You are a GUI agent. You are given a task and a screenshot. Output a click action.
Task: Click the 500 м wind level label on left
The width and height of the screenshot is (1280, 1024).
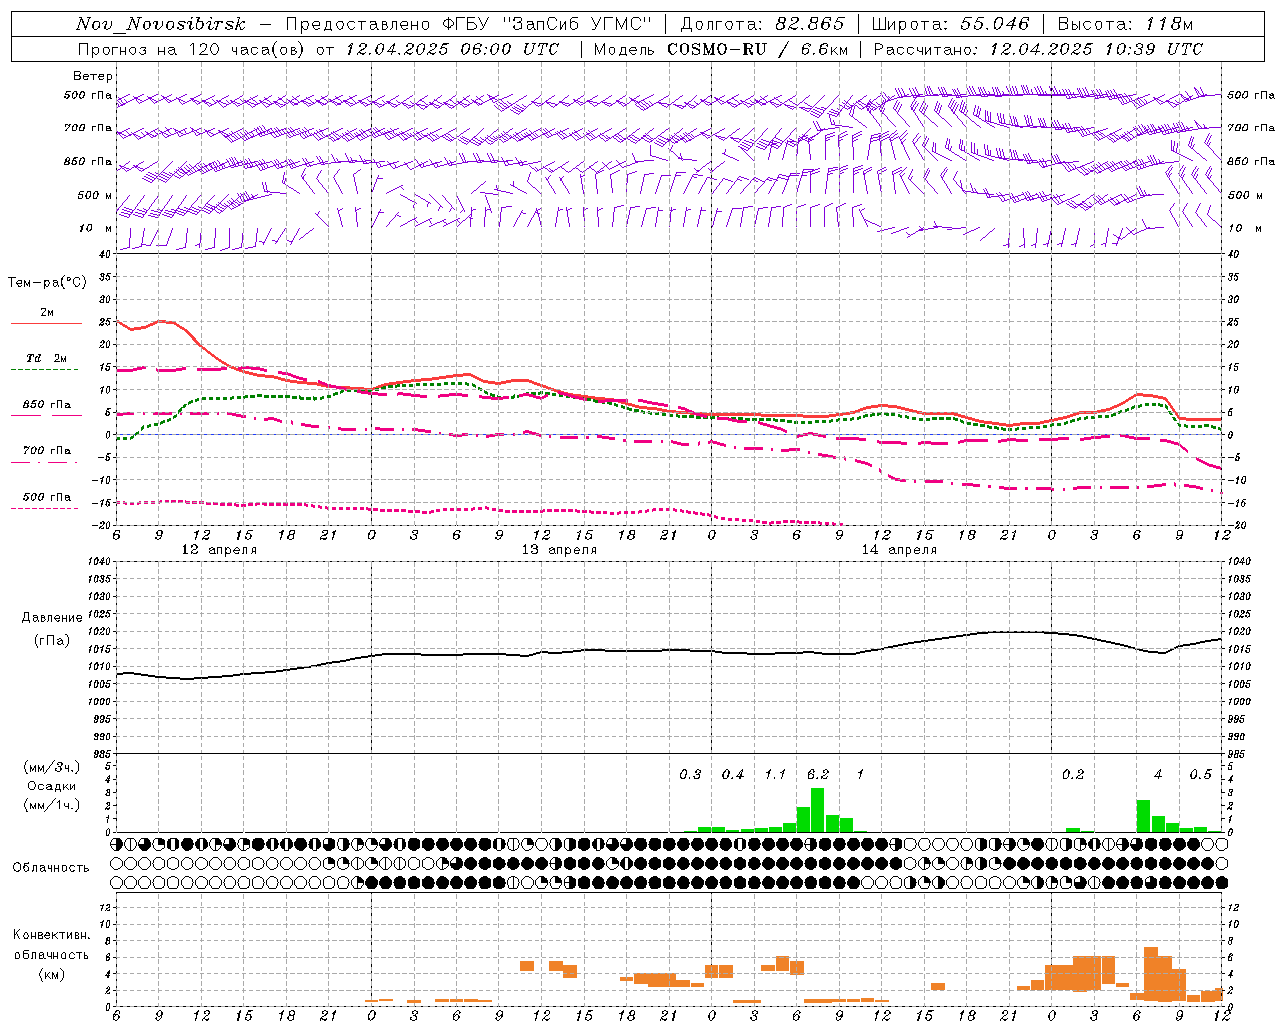pyautogui.click(x=95, y=195)
